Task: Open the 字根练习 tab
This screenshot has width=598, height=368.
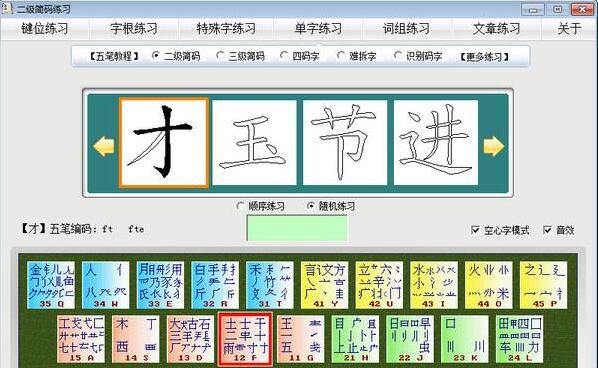Action: (x=134, y=29)
